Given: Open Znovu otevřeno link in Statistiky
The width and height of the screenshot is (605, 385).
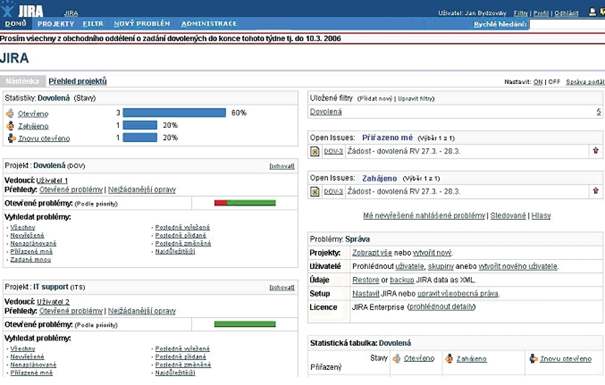Looking at the screenshot, I should pyautogui.click(x=44, y=138).
